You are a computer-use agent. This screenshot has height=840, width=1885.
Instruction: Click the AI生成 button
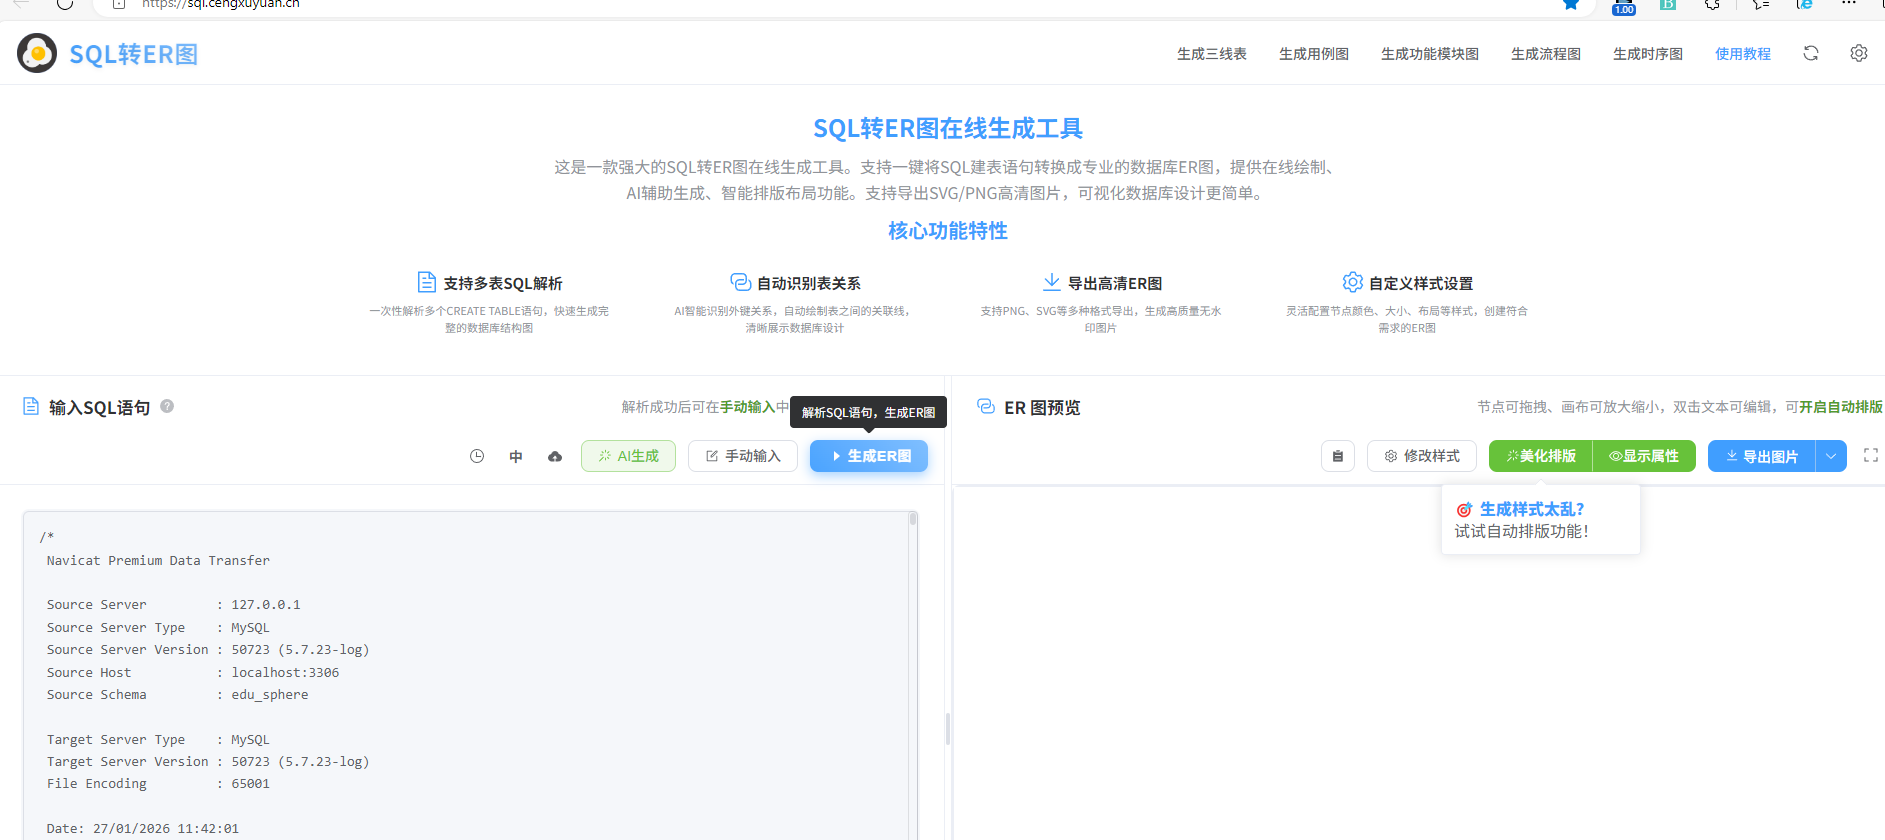[628, 456]
